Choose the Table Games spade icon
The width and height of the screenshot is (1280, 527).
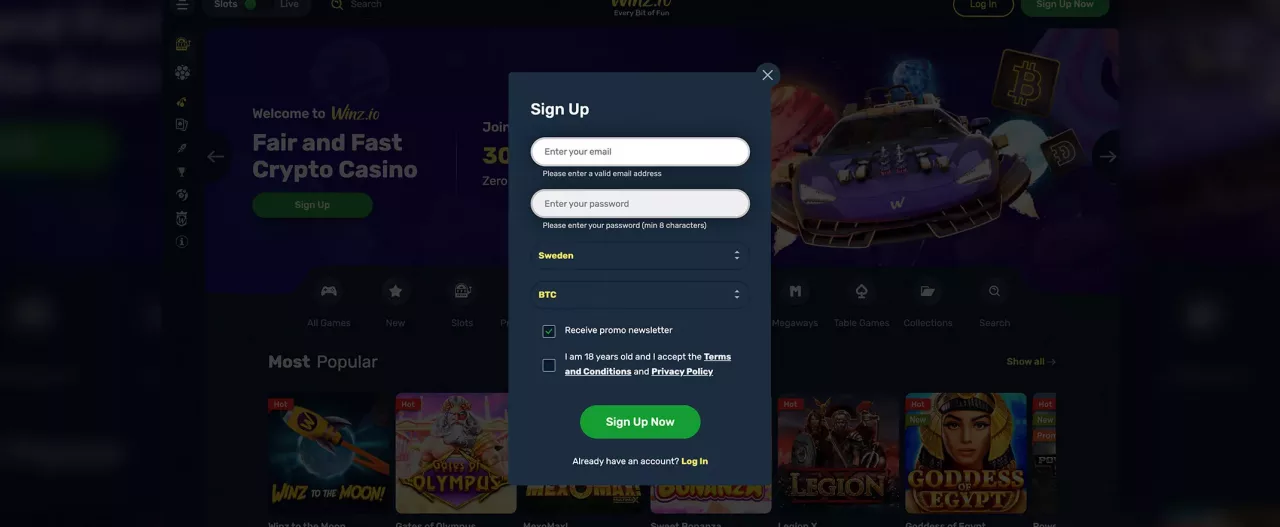click(861, 291)
